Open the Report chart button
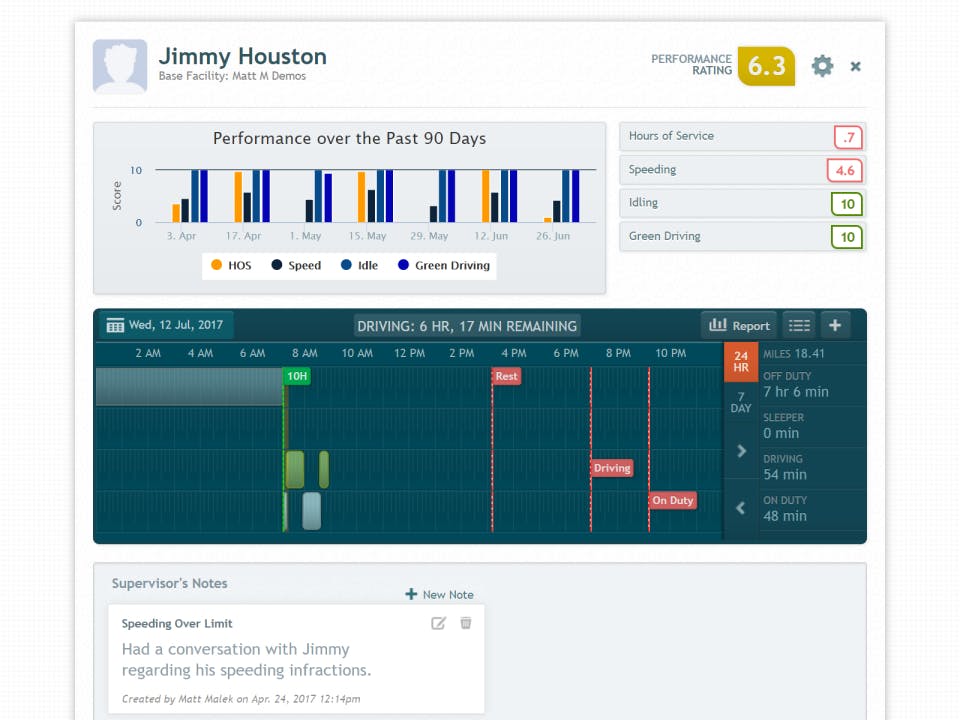The image size is (960, 720). pos(739,325)
